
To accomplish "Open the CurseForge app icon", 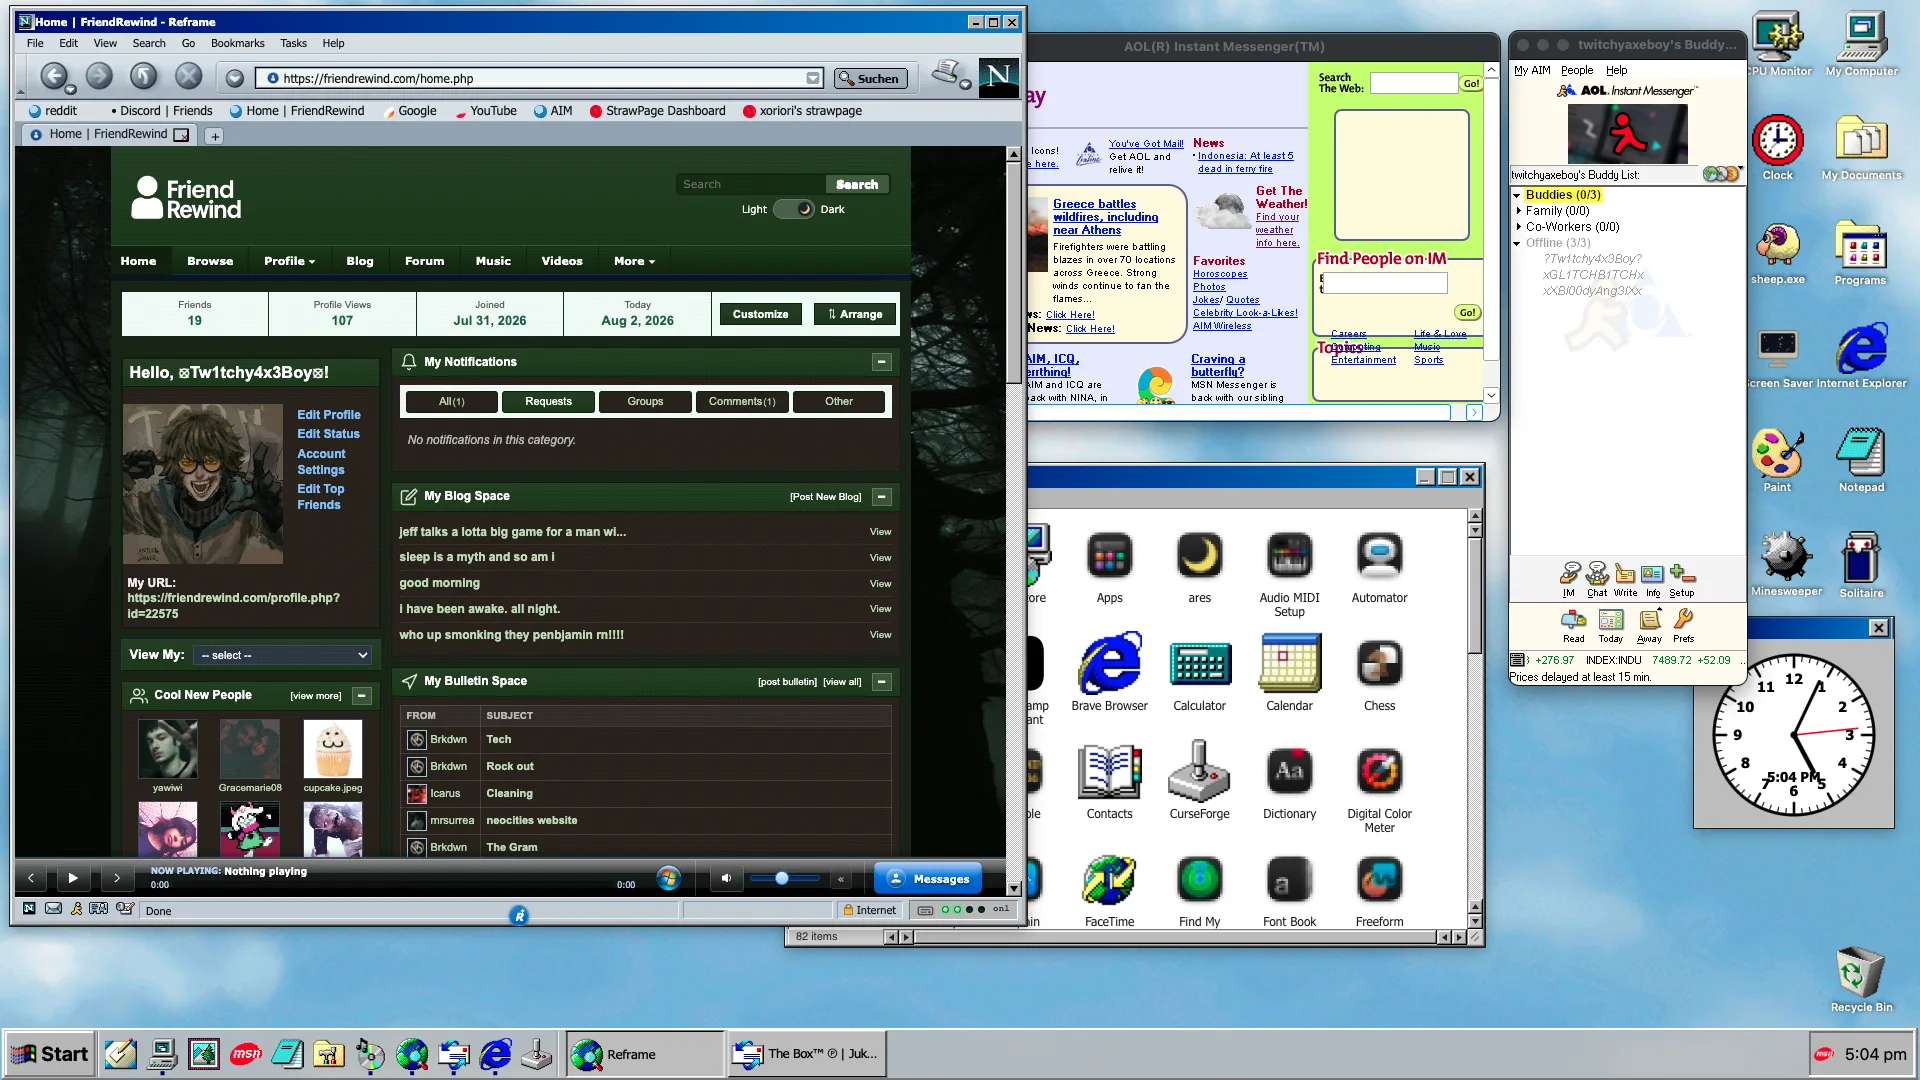I will [1199, 780].
